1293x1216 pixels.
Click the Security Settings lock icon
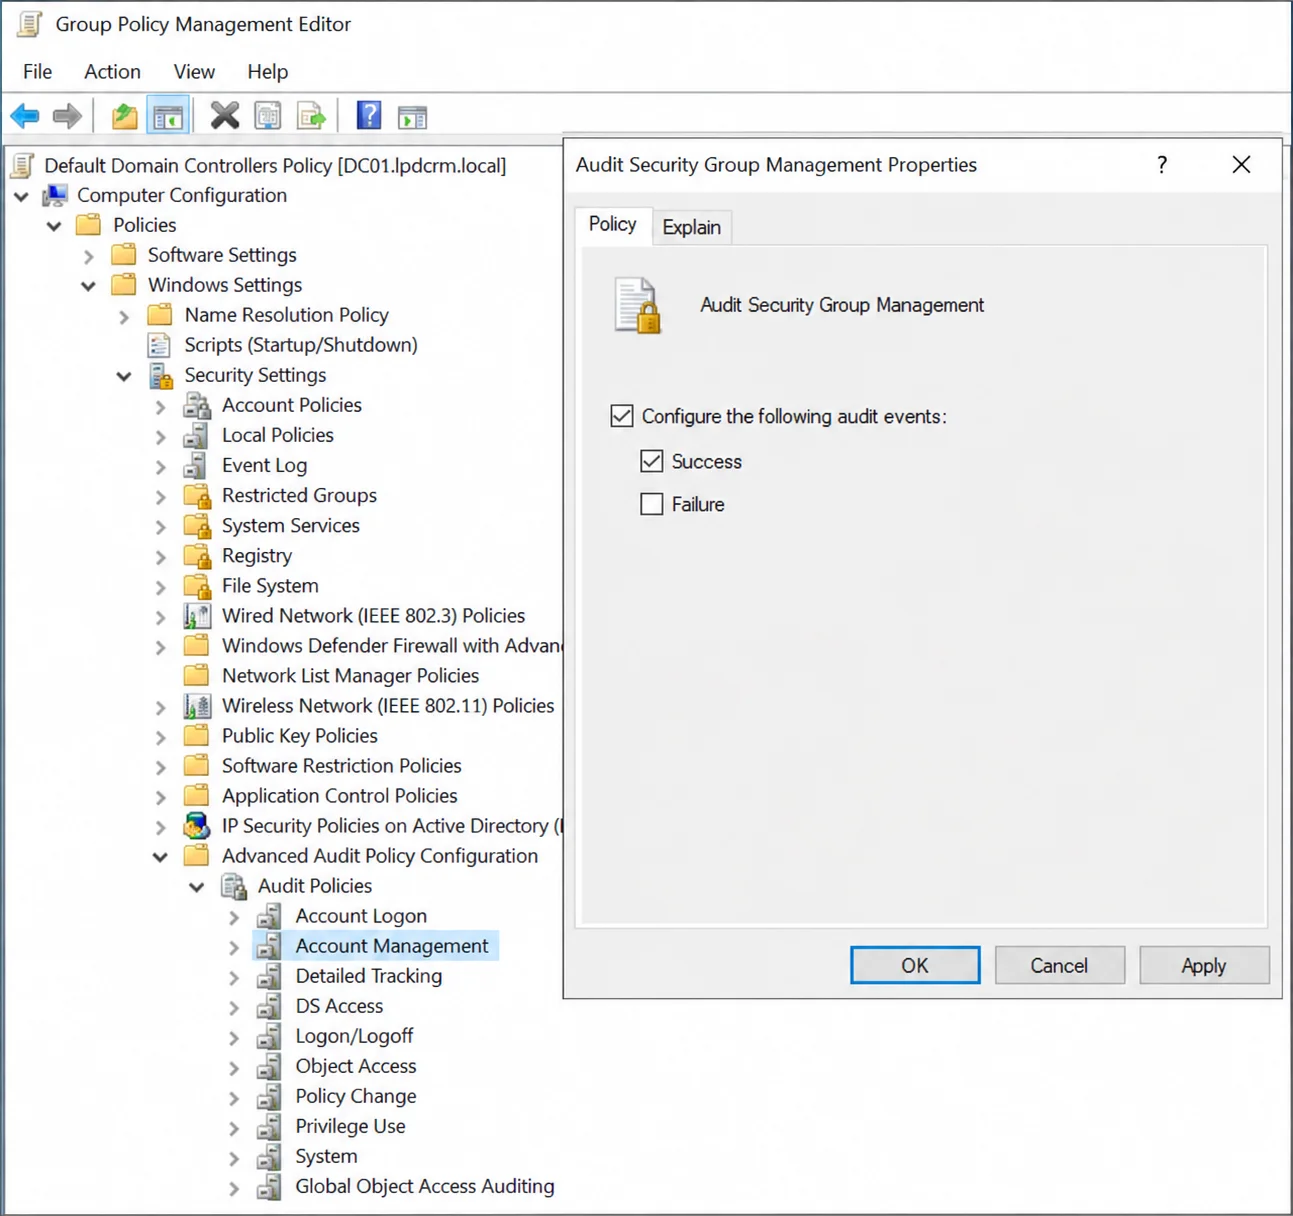click(x=161, y=376)
